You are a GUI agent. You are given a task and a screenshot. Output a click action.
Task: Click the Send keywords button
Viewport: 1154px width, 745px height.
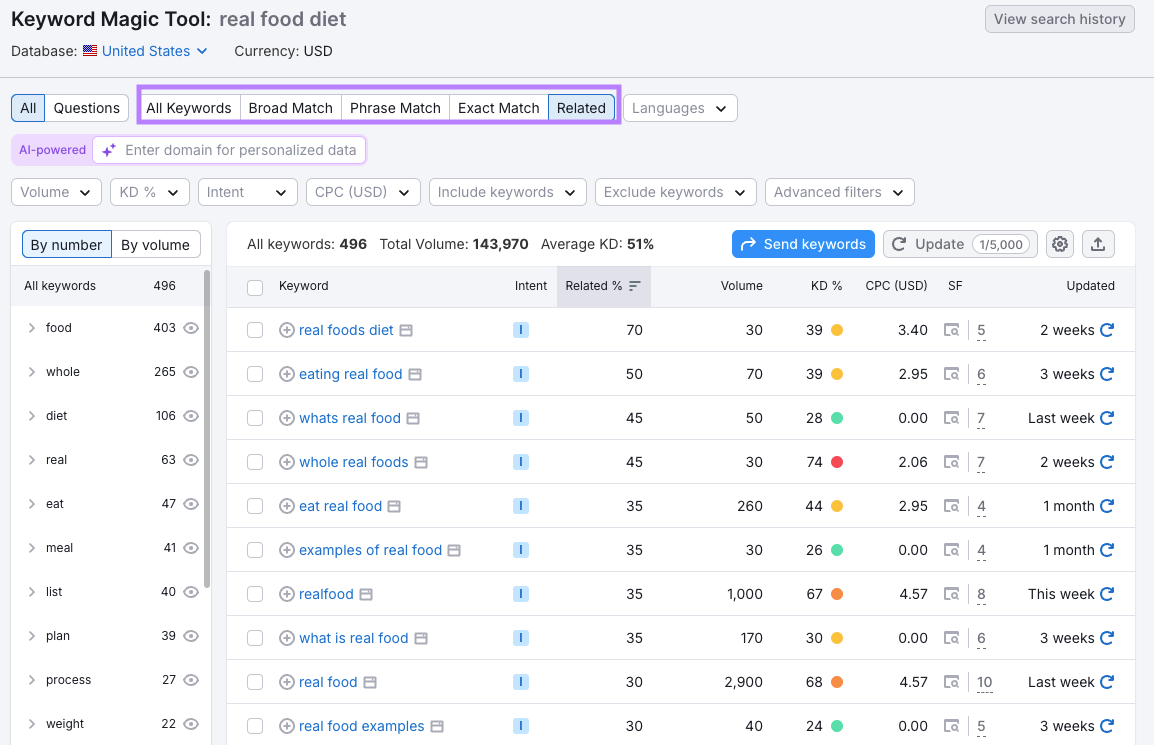[x=803, y=244]
